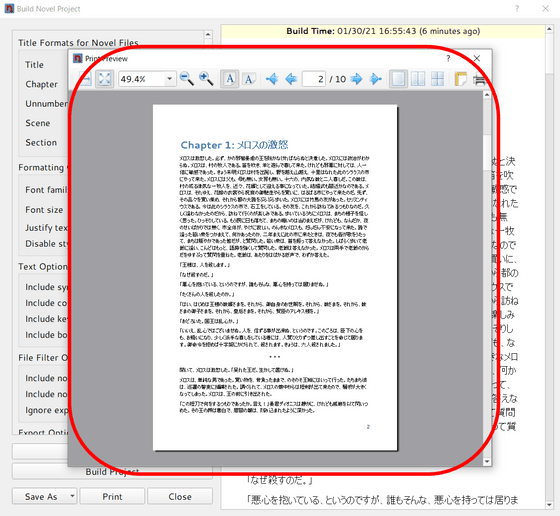
Task: Click the Title label under Title Formats
Action: click(x=34, y=65)
